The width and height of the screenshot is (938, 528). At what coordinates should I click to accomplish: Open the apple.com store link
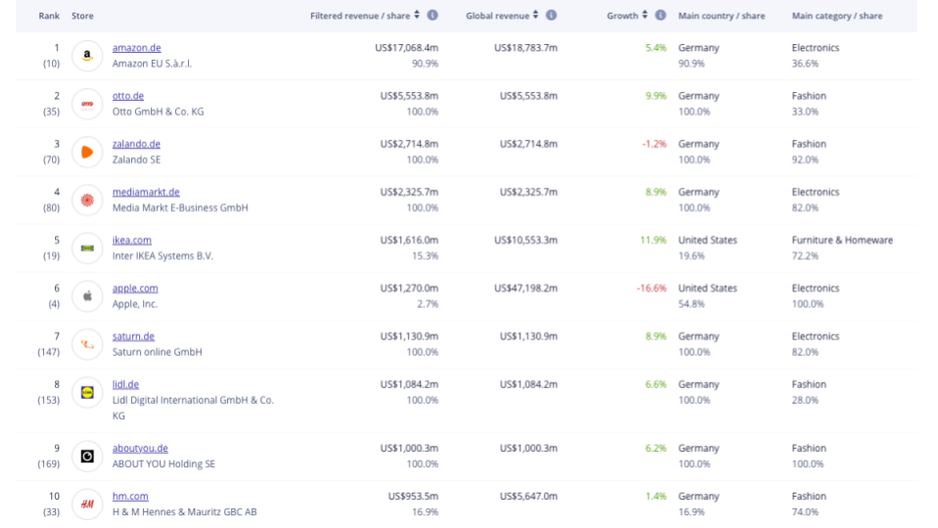click(x=135, y=288)
